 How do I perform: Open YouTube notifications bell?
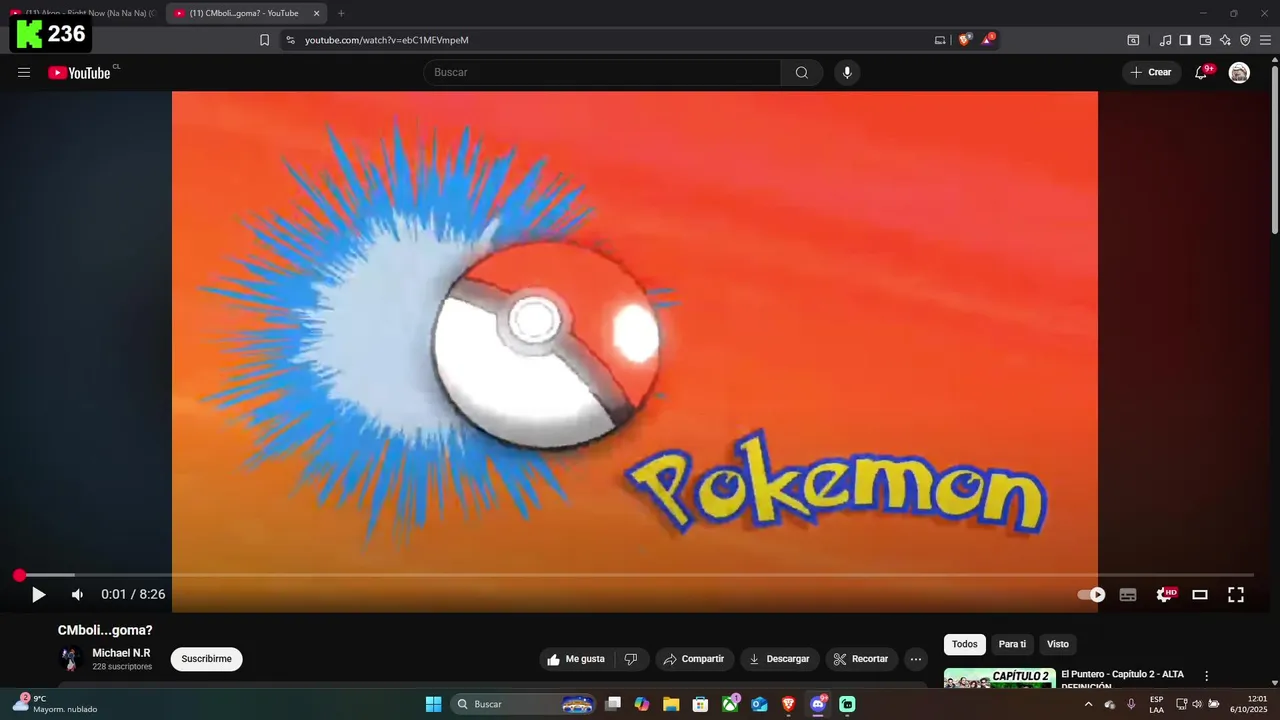click(1201, 72)
